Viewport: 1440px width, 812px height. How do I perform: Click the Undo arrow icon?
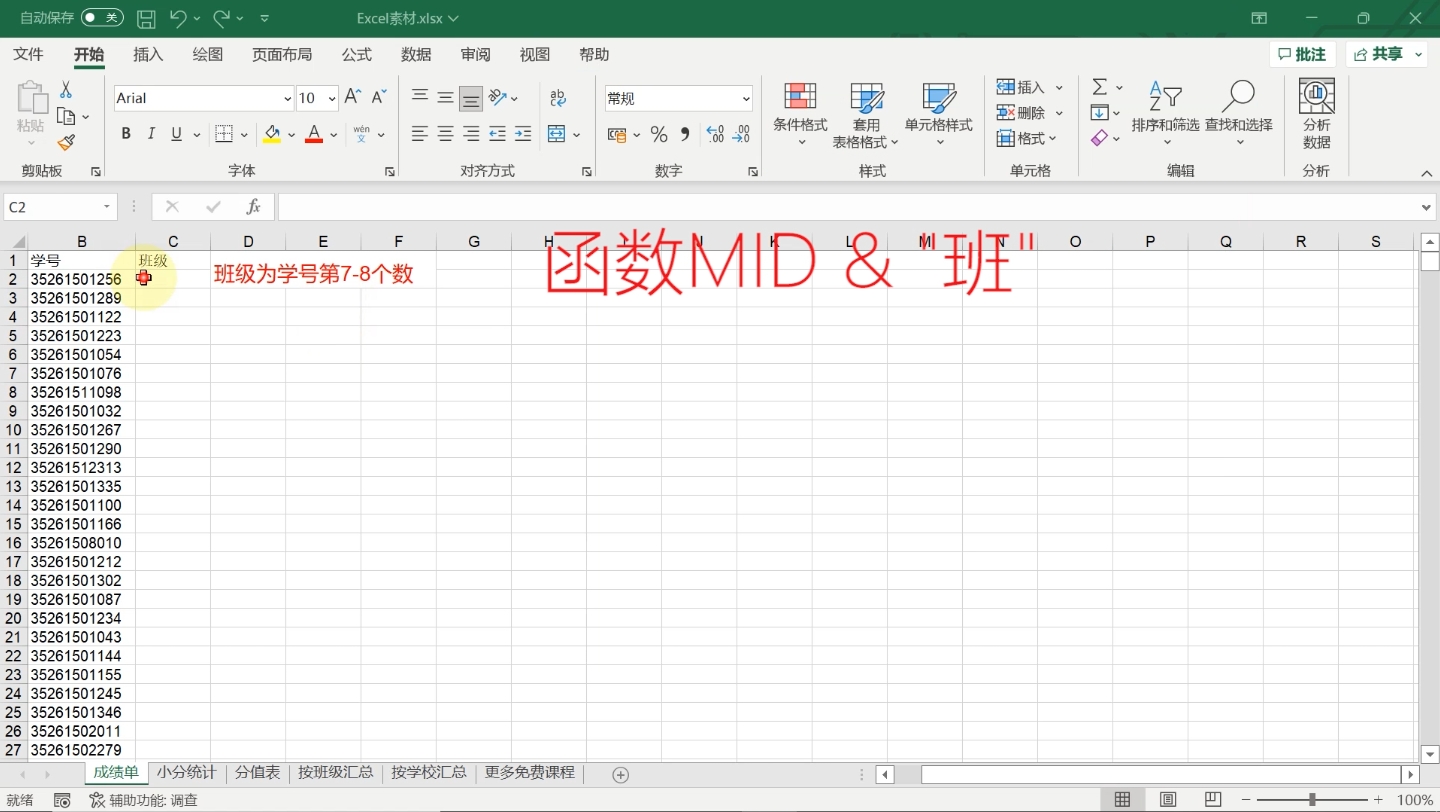178,18
